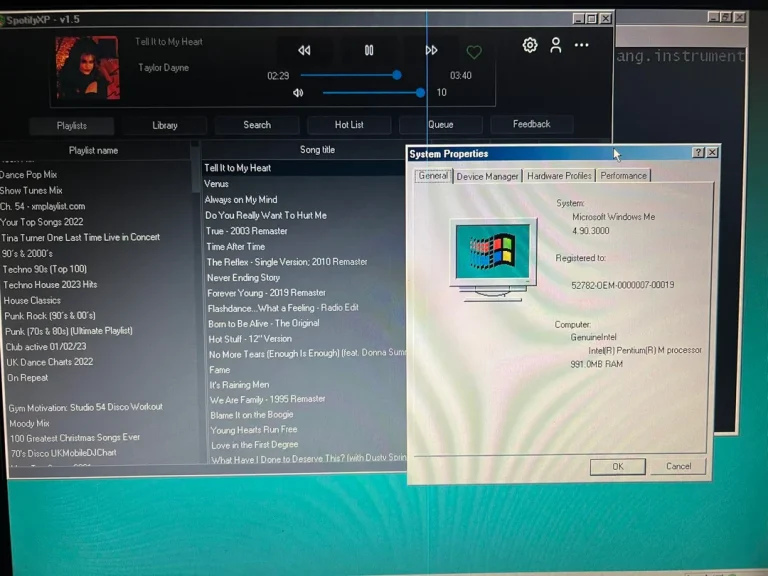Screen dimensions: 768x576
Task: Click Cancel in System Properties
Action: click(x=678, y=466)
